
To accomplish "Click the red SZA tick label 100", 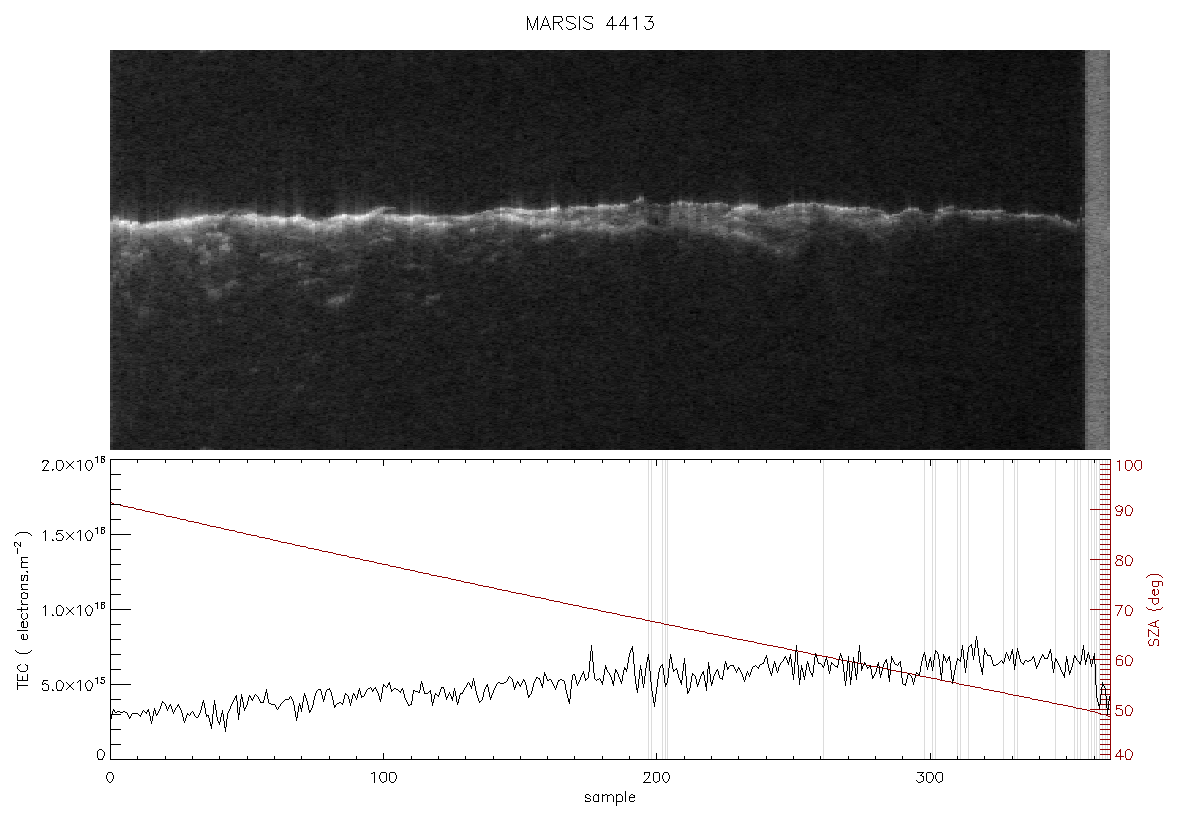I will click(x=1129, y=466).
